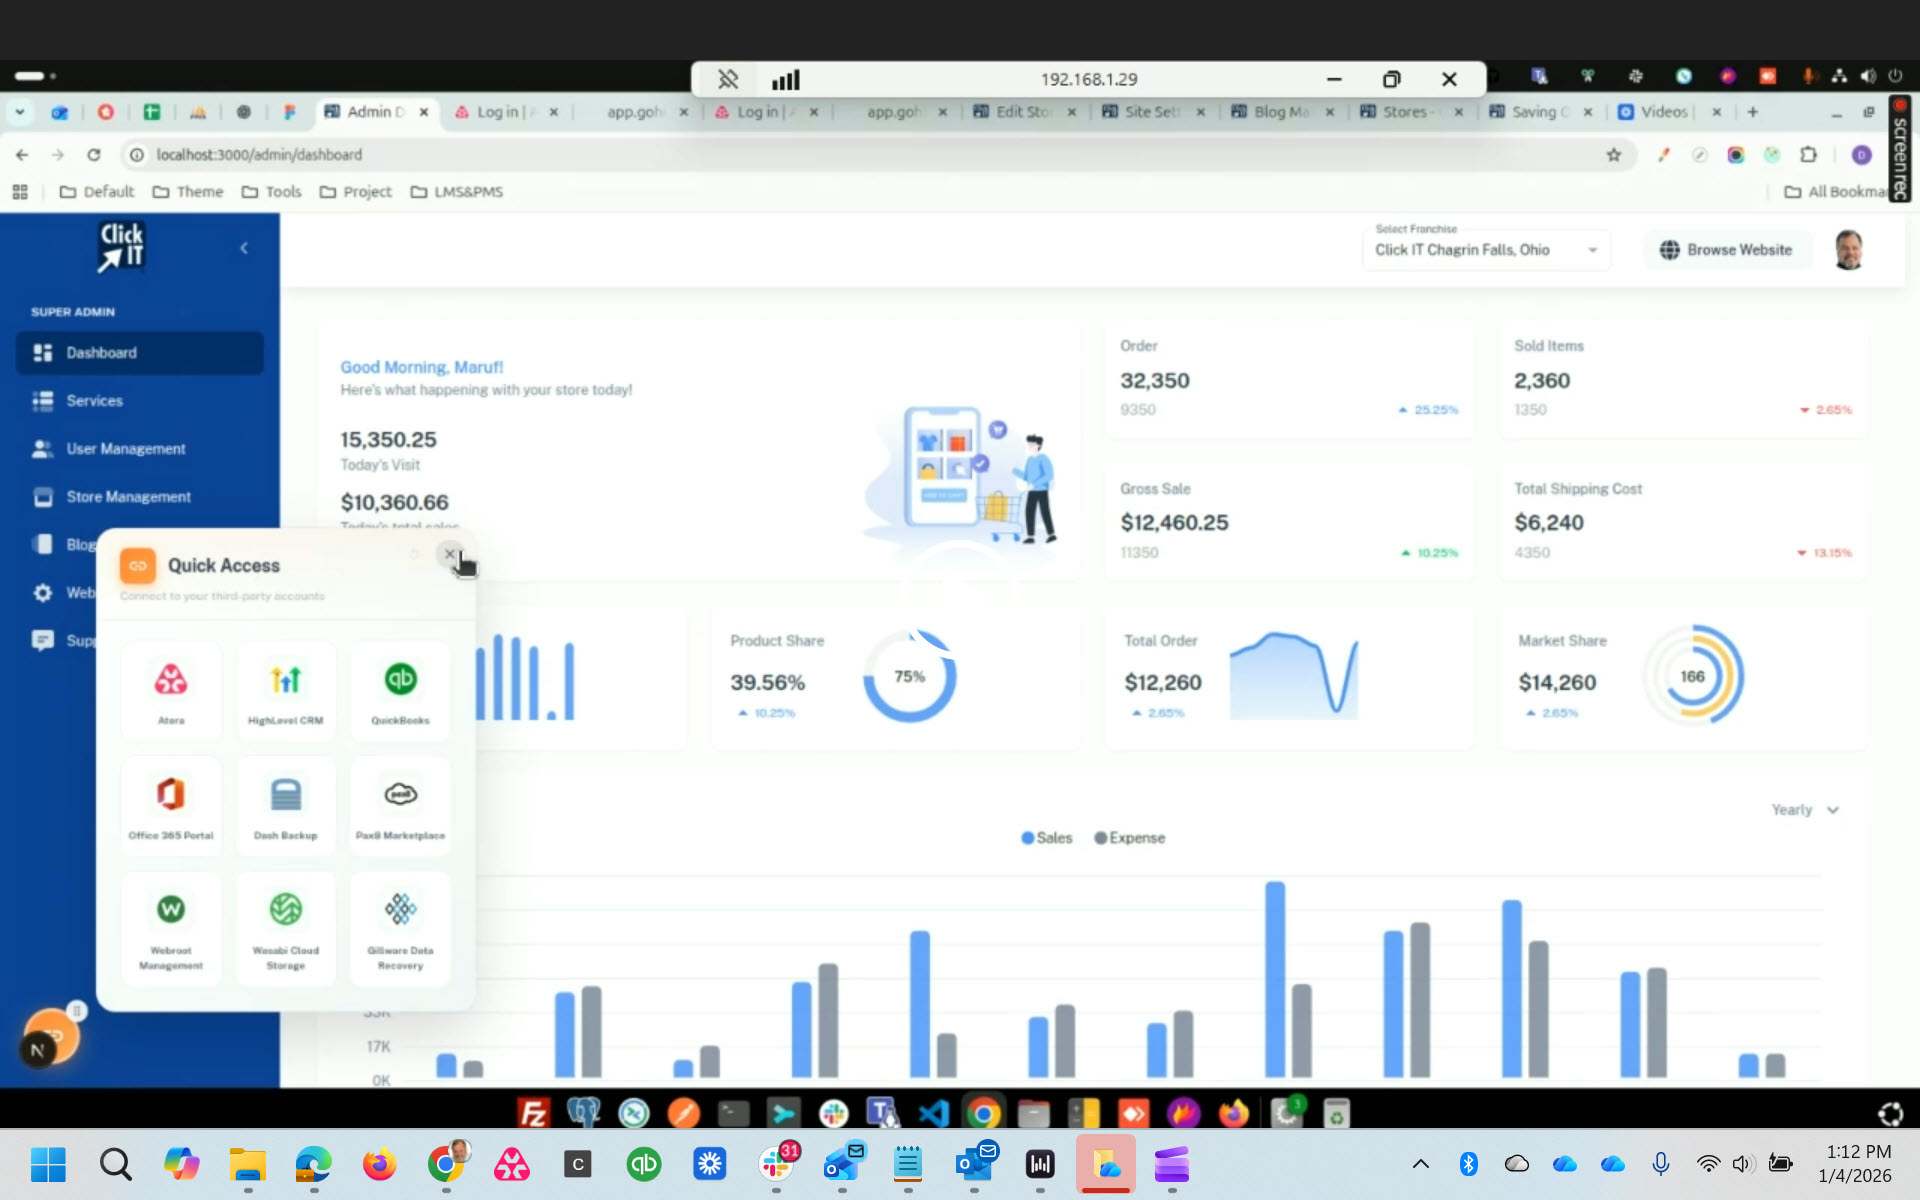The image size is (1920, 1200).
Task: Open the HighLevel CRM tile
Action: 286,690
